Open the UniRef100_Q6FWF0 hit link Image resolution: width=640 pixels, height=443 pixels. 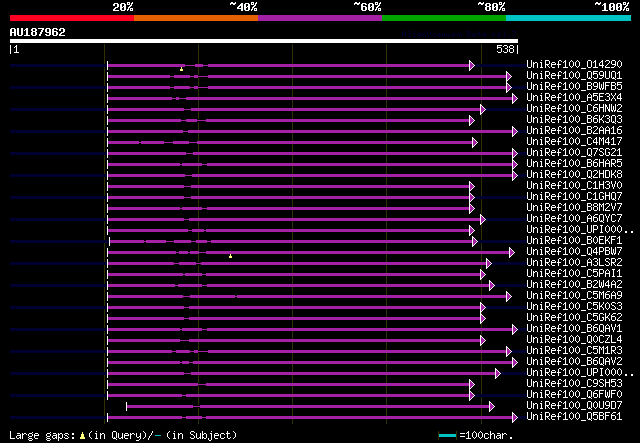[x=574, y=395]
